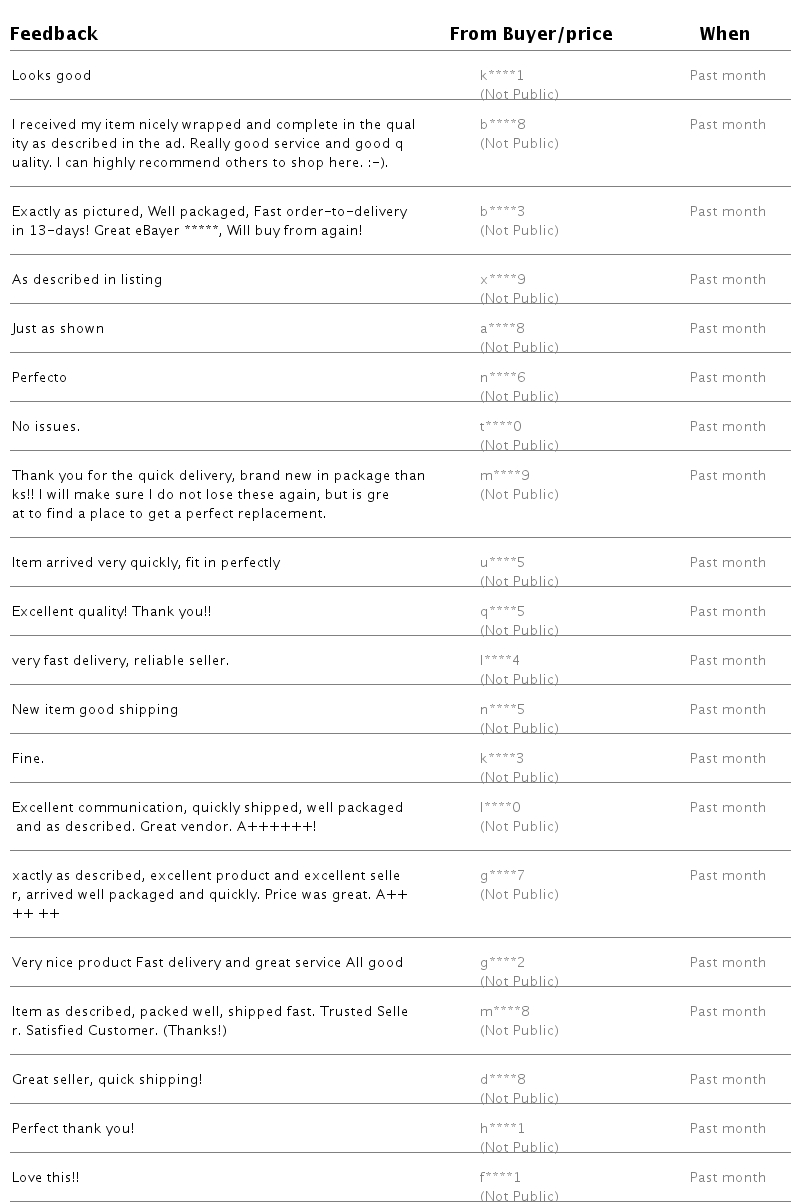The width and height of the screenshot is (800, 1202).
Task: Click "Great seller, quick shipping!" comment
Action: 107,1079
